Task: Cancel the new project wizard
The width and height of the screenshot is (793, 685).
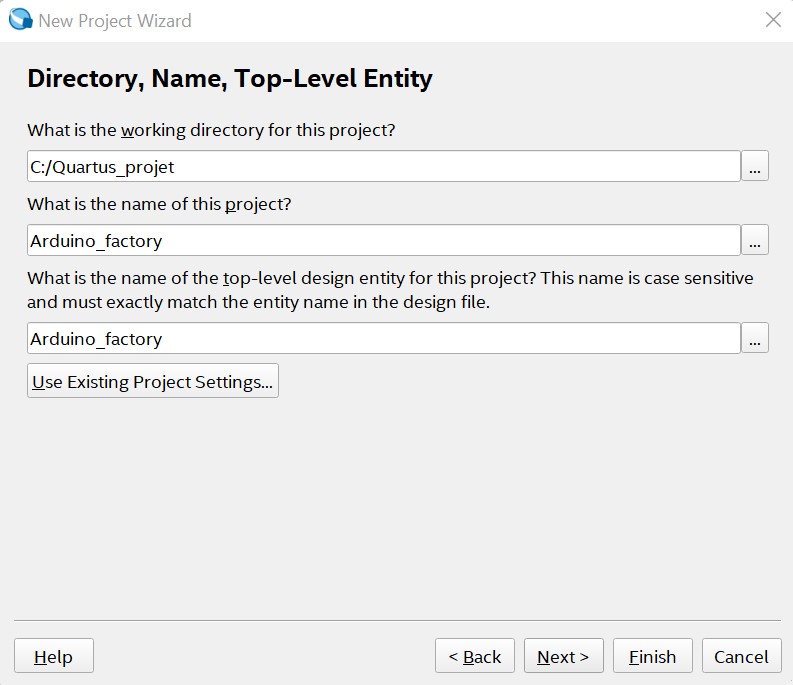Action: tap(741, 657)
